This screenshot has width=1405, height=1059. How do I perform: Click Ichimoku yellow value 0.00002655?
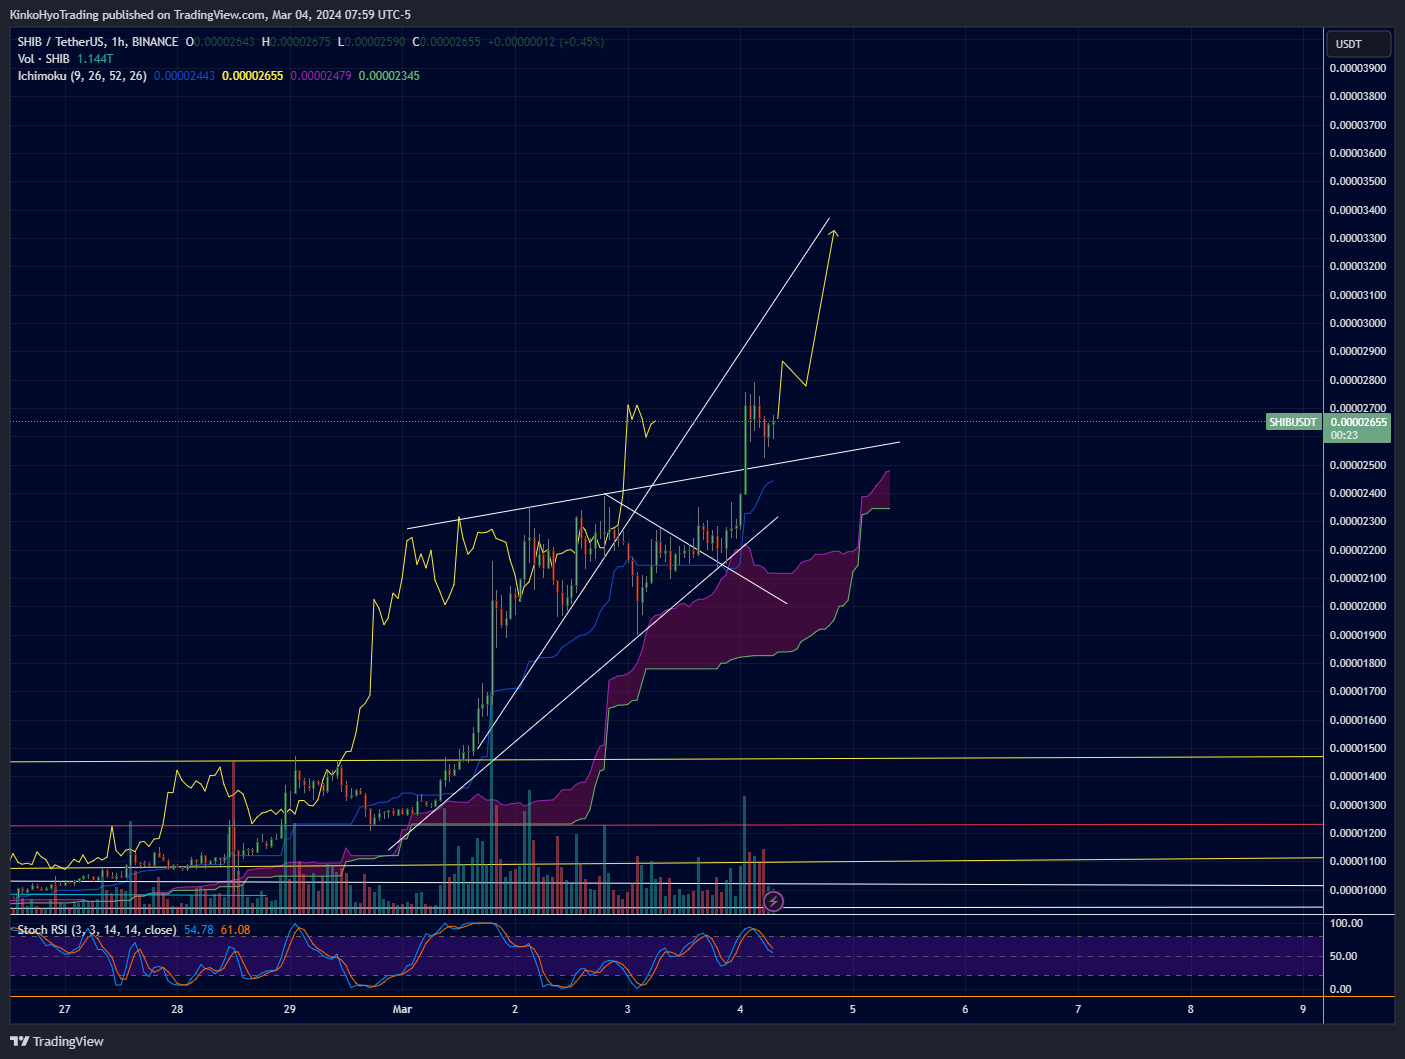pos(252,76)
